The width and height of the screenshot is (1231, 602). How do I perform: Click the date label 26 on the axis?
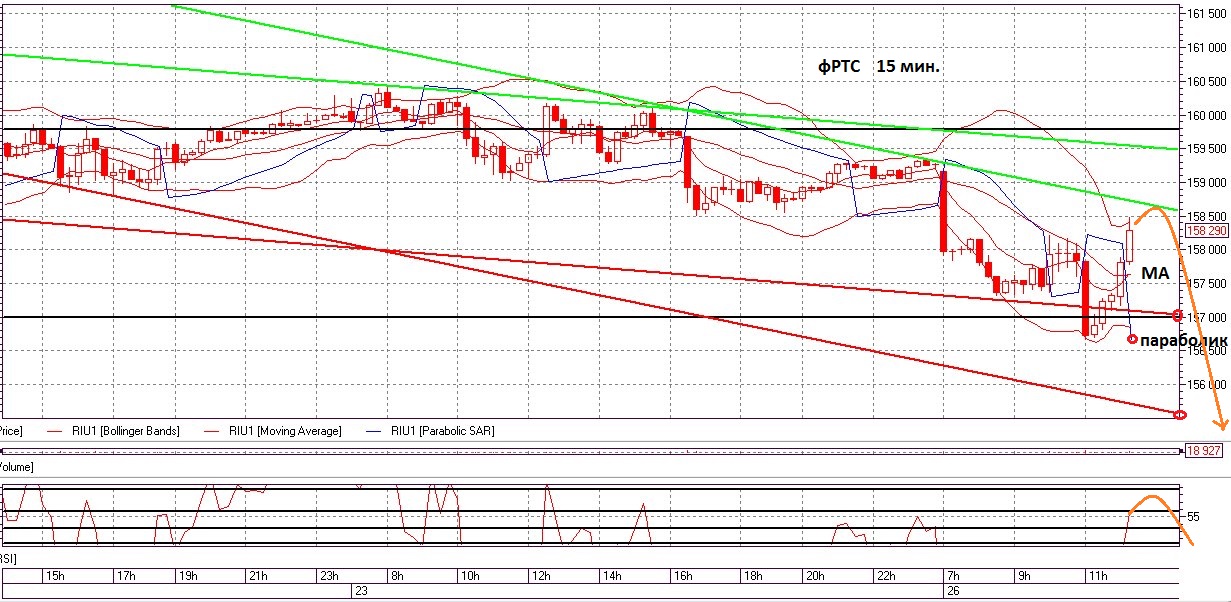(x=954, y=591)
